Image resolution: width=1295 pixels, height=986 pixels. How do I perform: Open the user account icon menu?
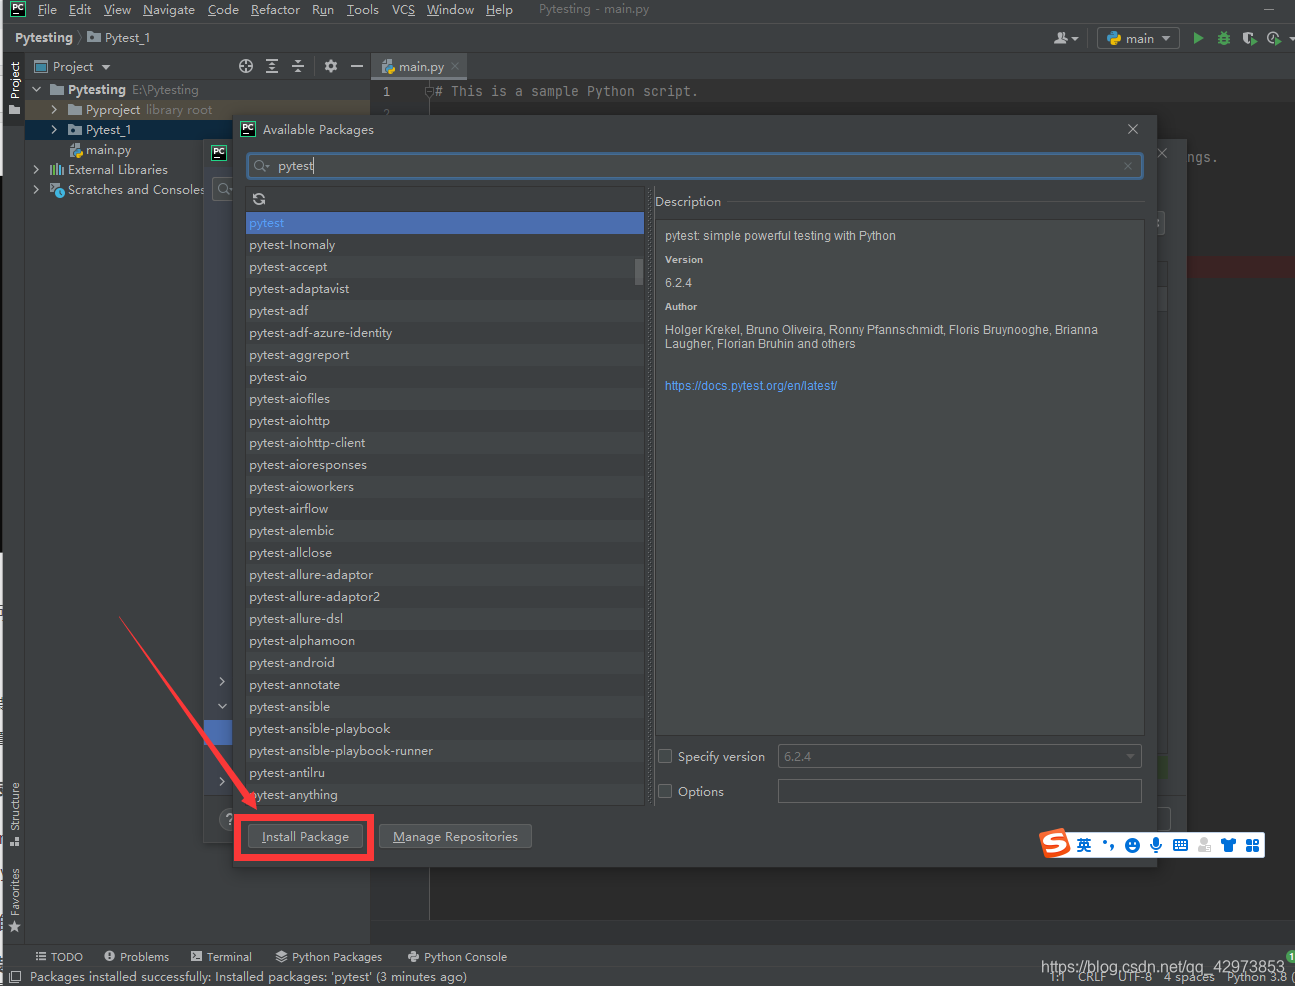[1066, 38]
